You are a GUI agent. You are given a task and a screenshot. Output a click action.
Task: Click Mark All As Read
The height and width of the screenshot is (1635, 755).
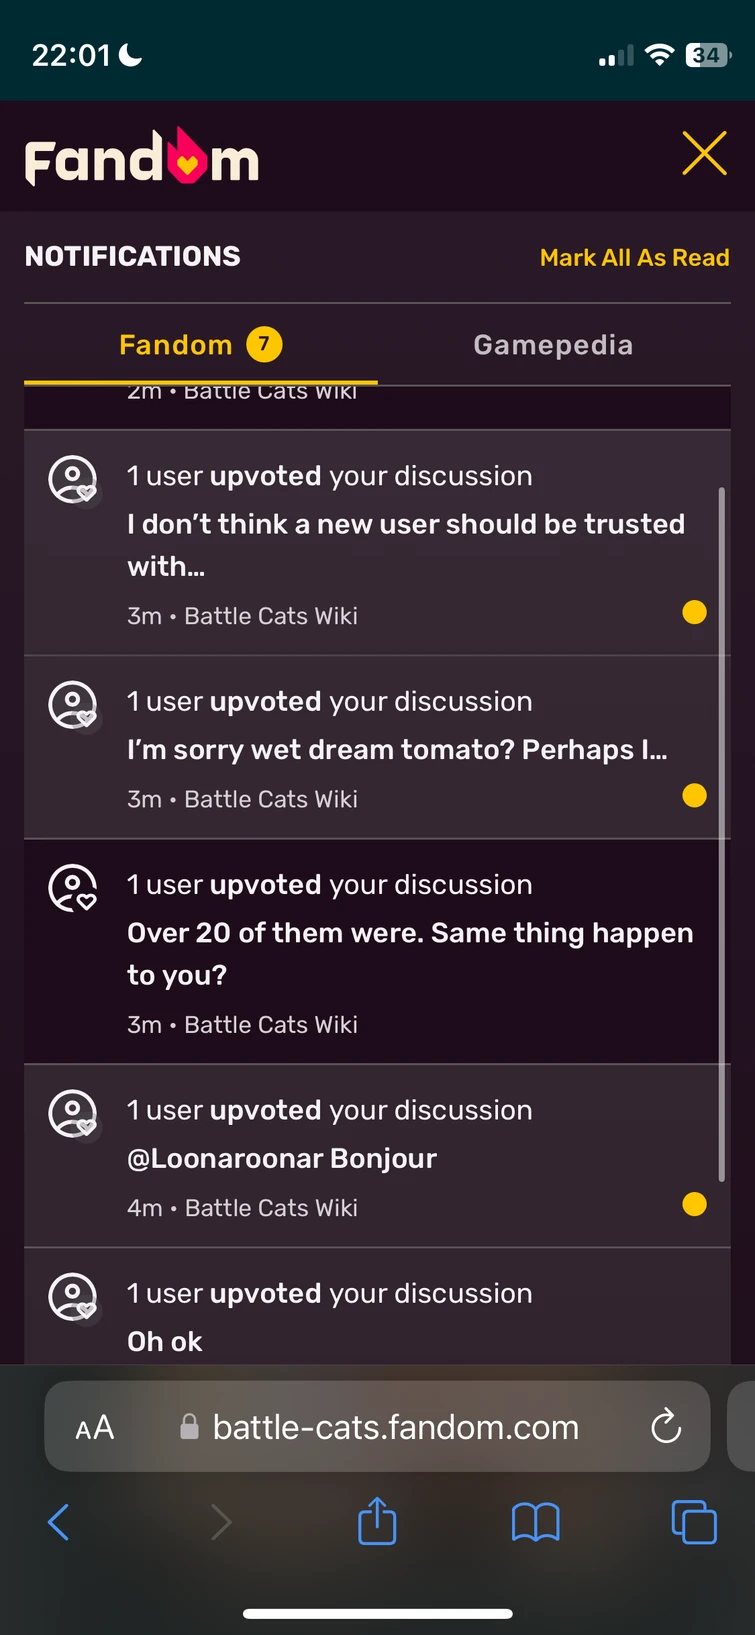[x=634, y=257]
